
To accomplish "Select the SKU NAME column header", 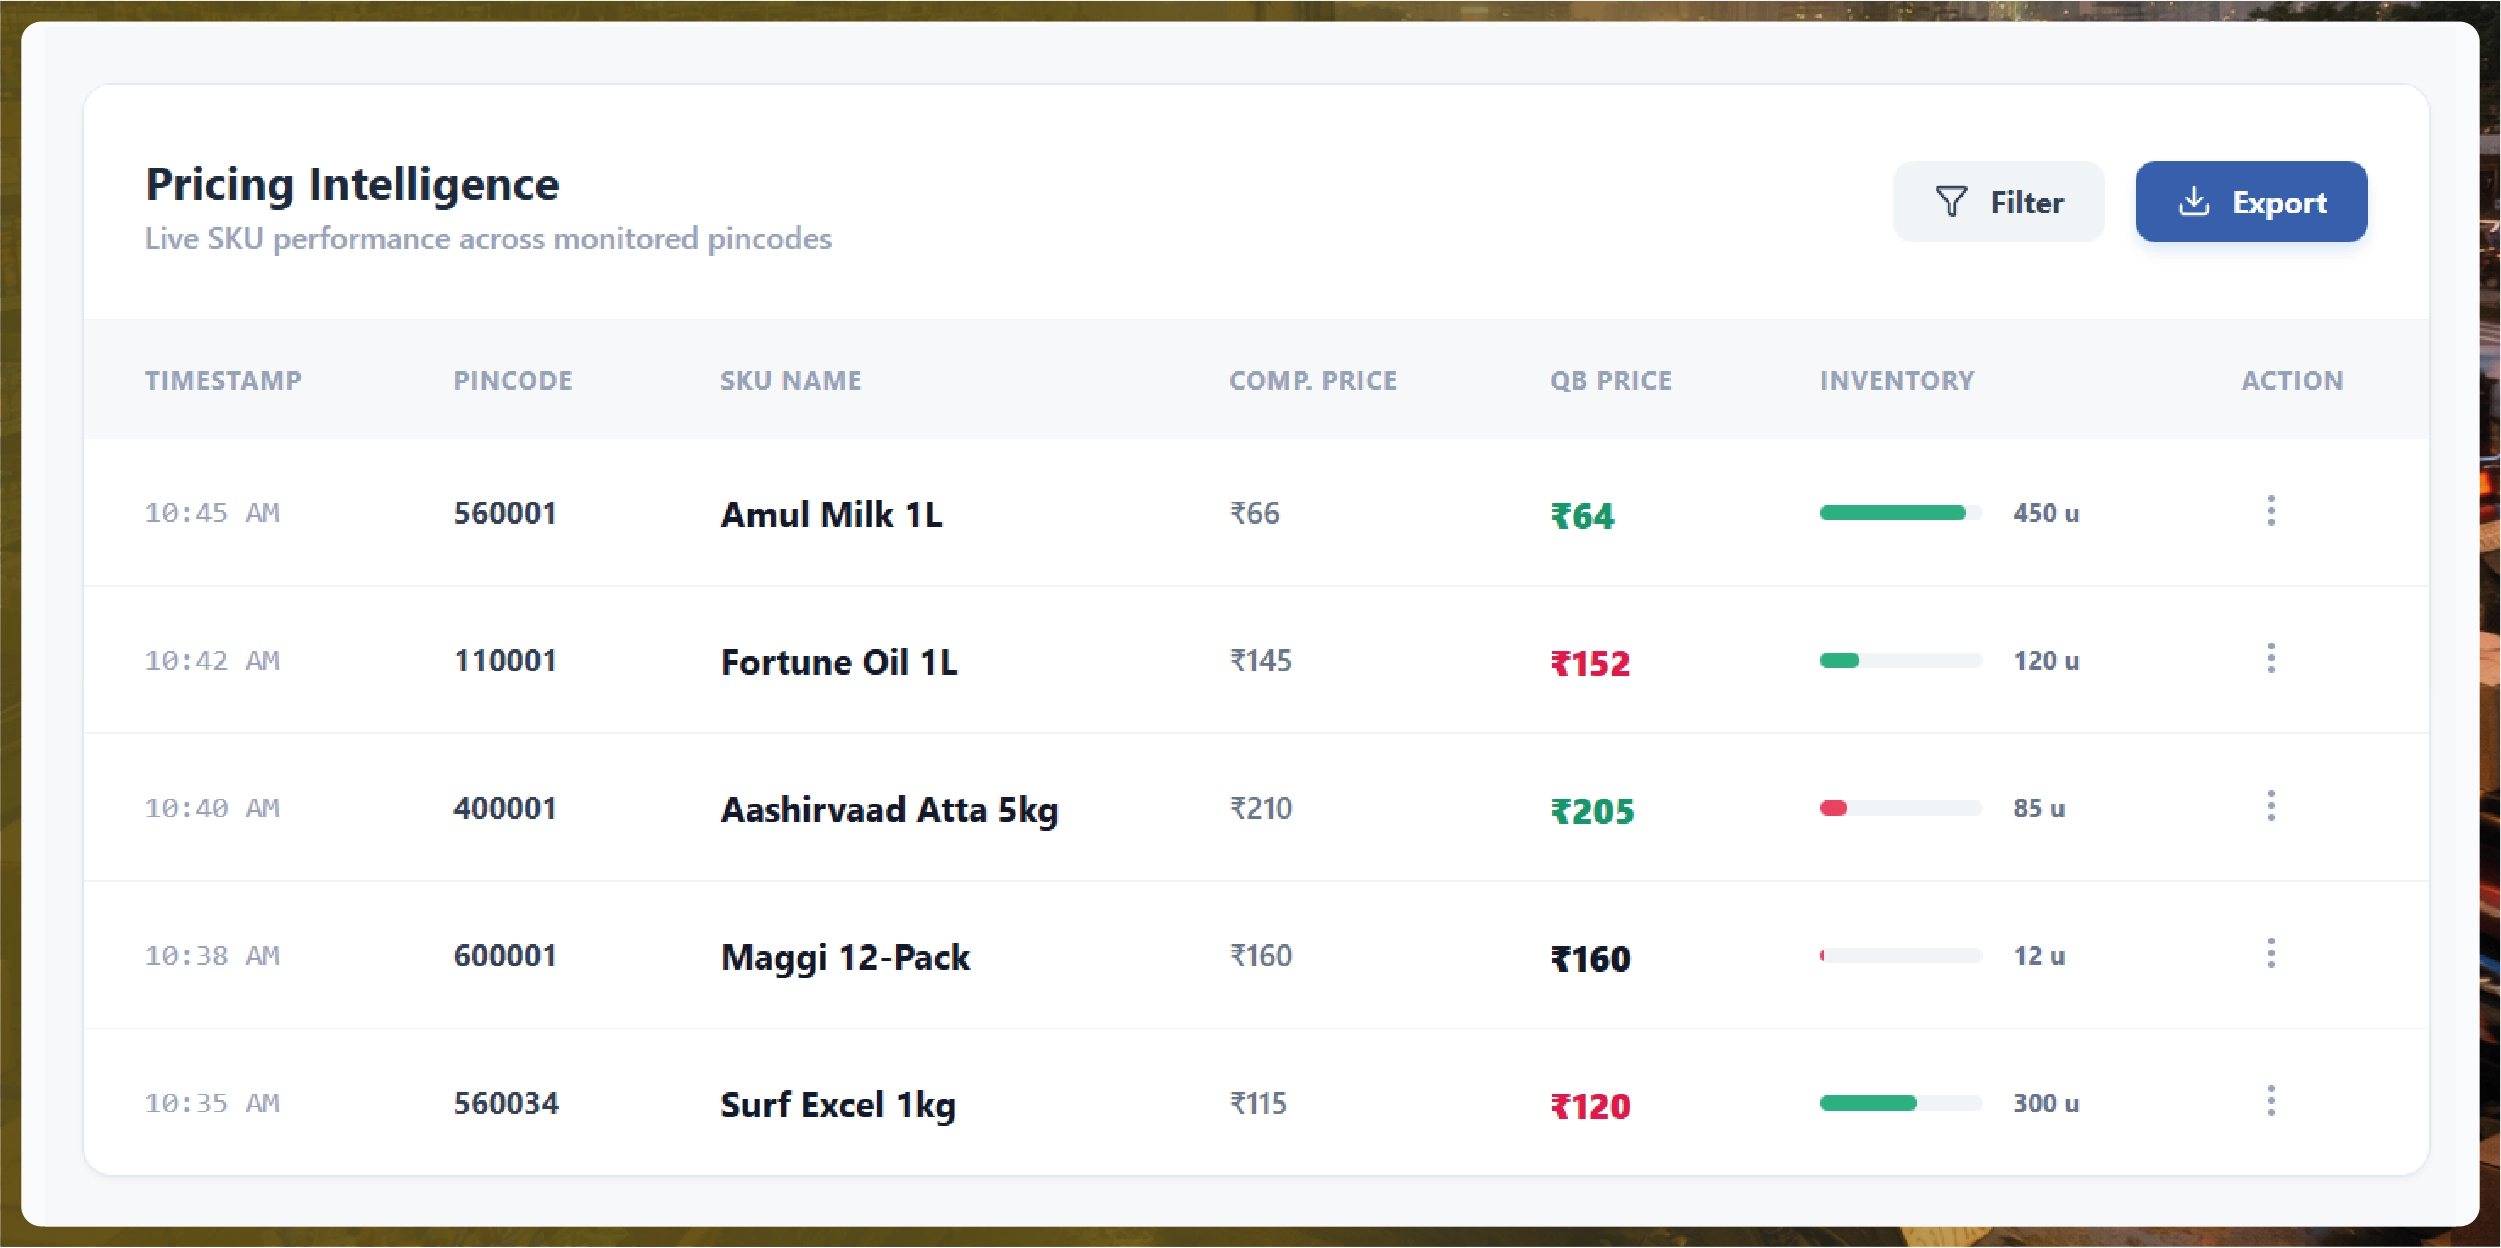I will click(x=790, y=380).
